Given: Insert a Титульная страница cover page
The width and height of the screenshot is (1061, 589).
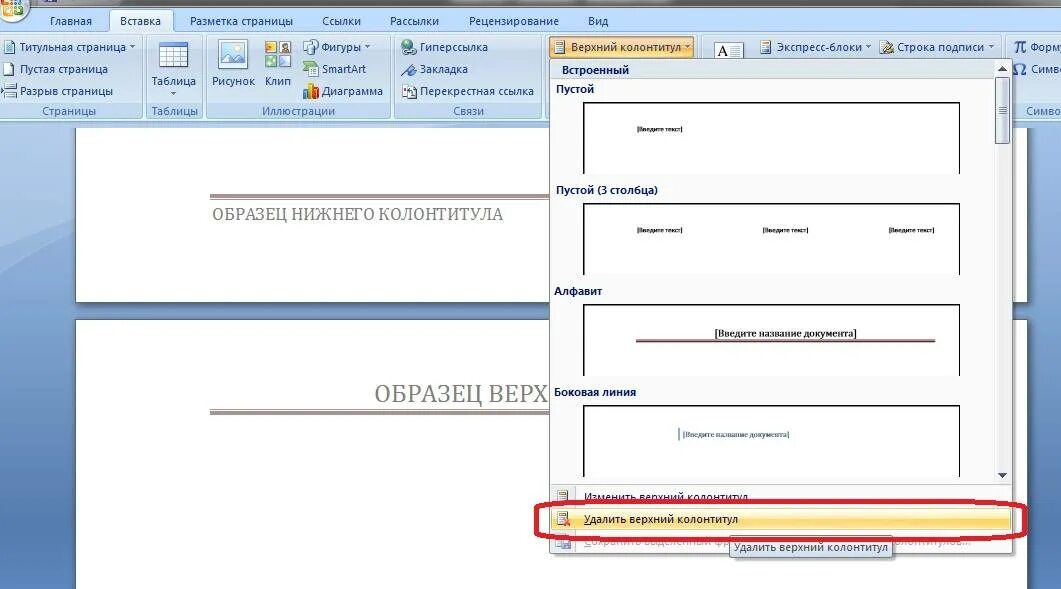Looking at the screenshot, I should 70,47.
